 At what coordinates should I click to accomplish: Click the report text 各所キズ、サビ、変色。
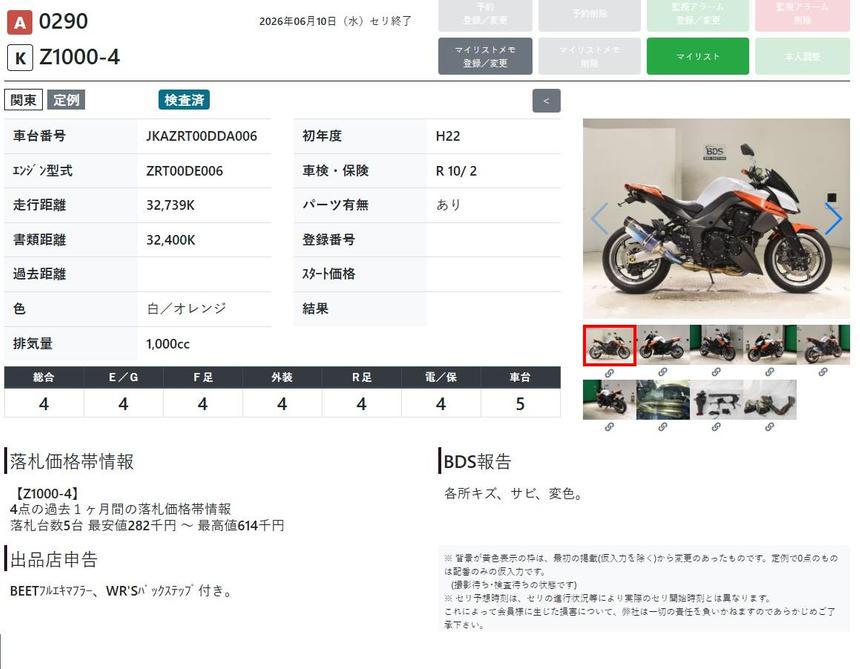click(x=513, y=494)
